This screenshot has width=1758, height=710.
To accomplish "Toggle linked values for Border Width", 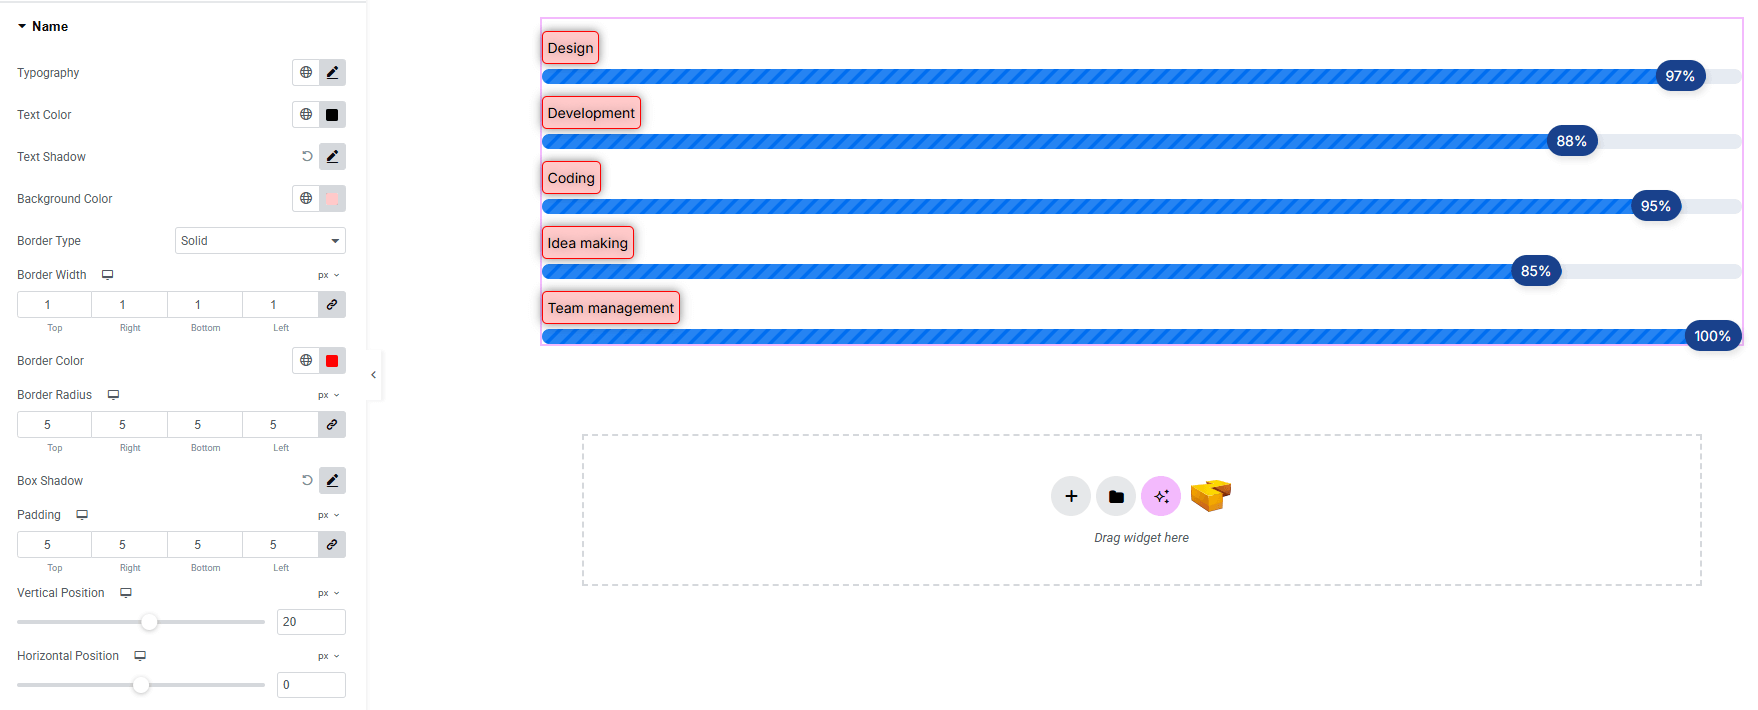I will [332, 304].
